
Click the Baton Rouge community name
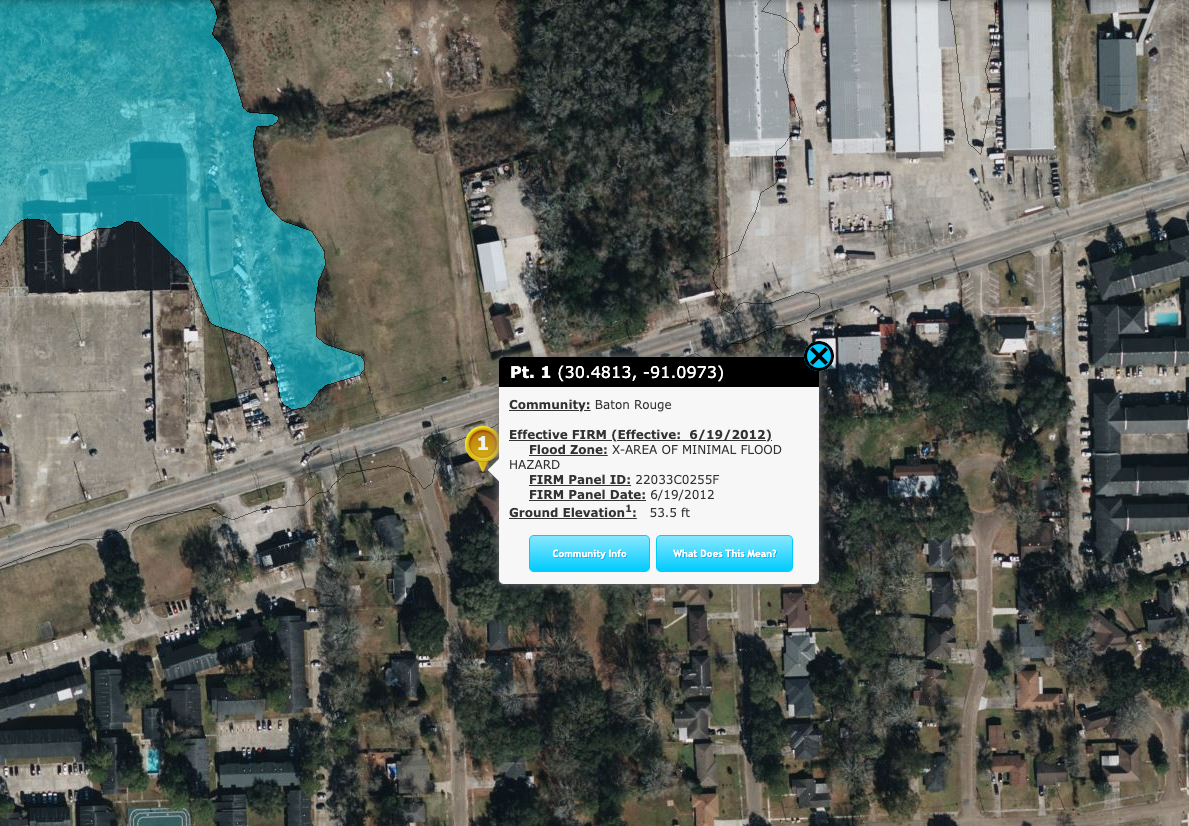[632, 405]
